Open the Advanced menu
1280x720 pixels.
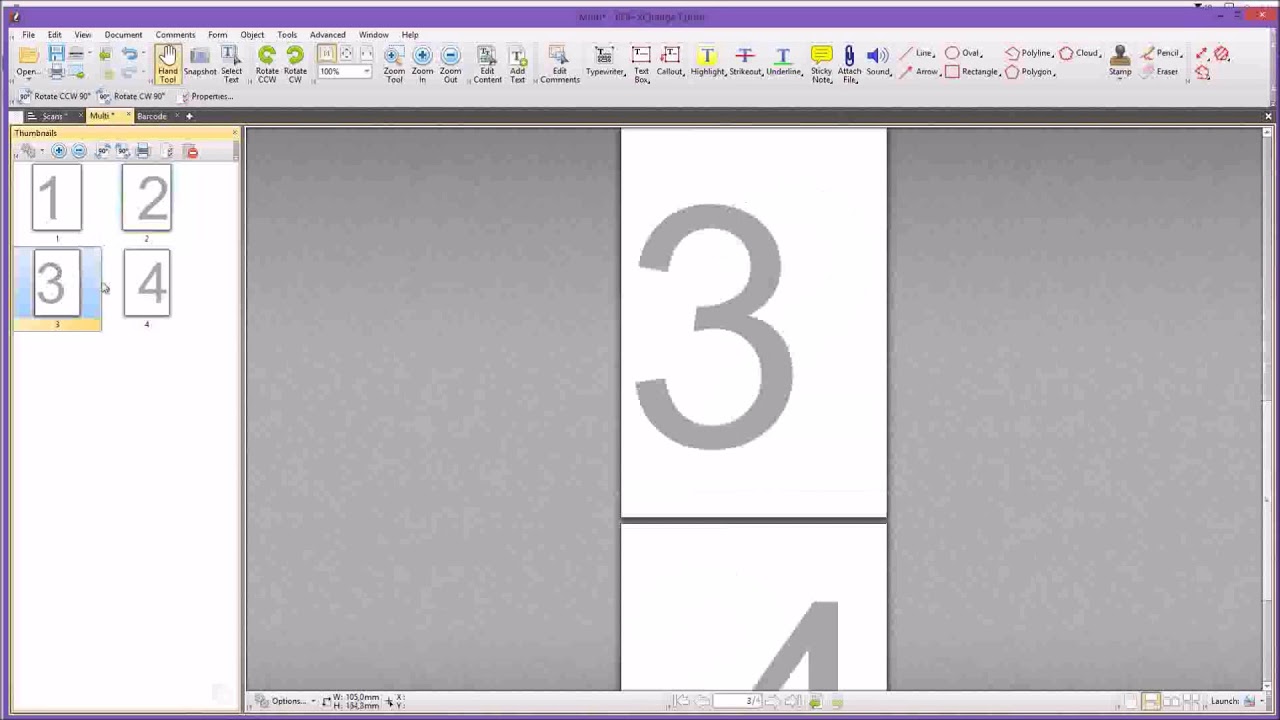click(x=327, y=34)
